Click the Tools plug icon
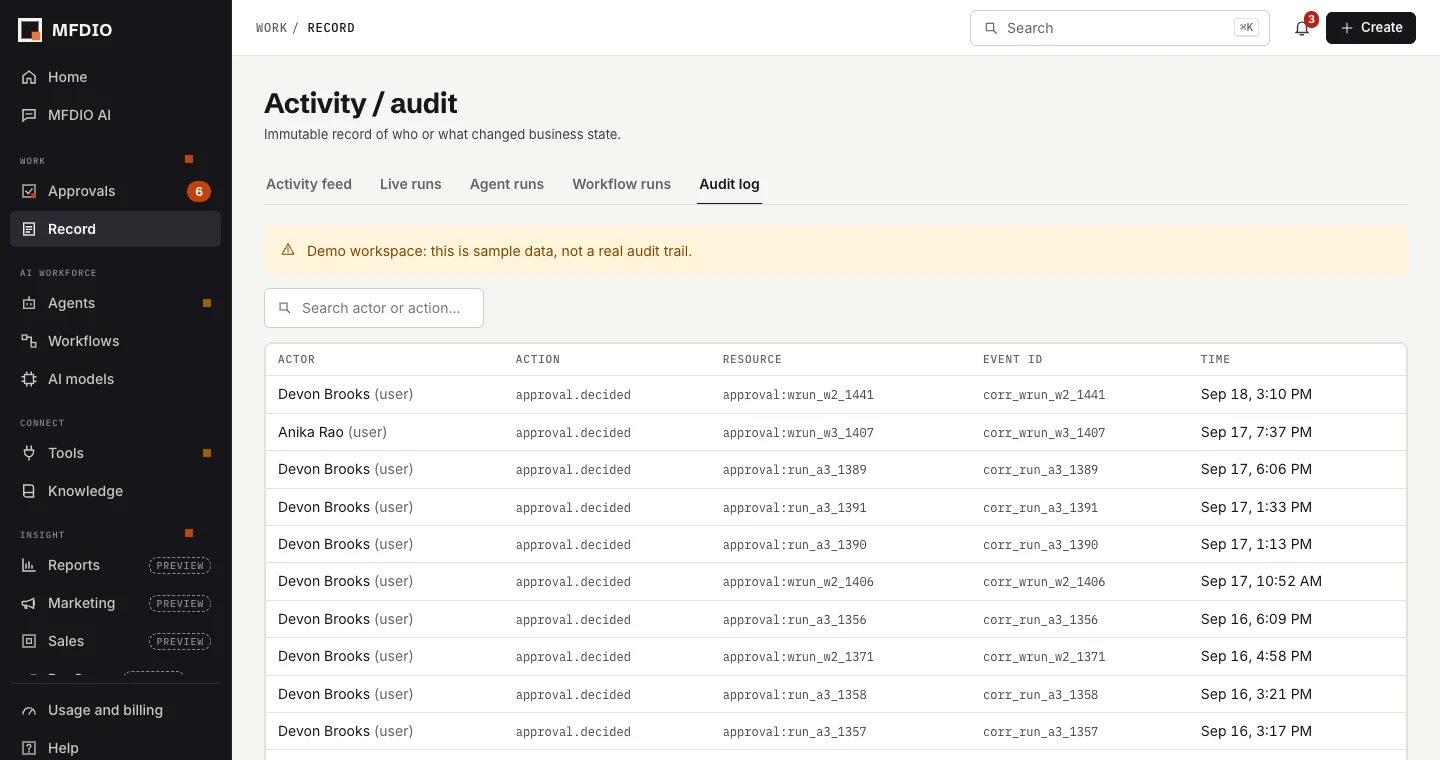Screen dimensions: 1440x760 coord(29,453)
